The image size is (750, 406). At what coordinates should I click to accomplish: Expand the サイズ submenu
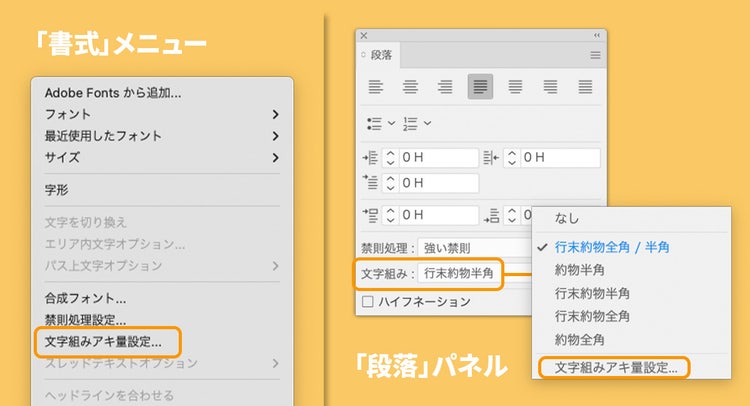pyautogui.click(x=162, y=157)
